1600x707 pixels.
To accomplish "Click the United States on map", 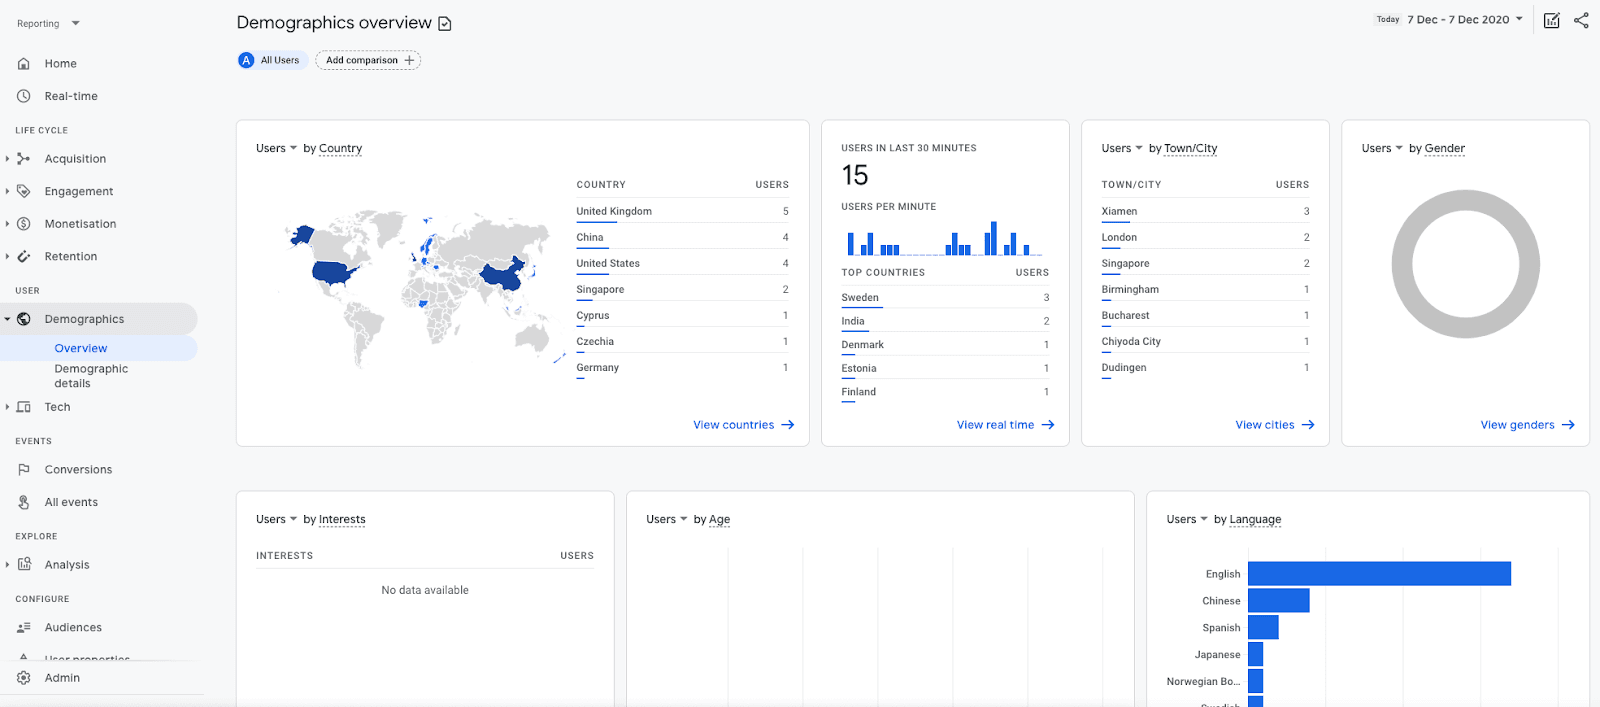I will (333, 272).
